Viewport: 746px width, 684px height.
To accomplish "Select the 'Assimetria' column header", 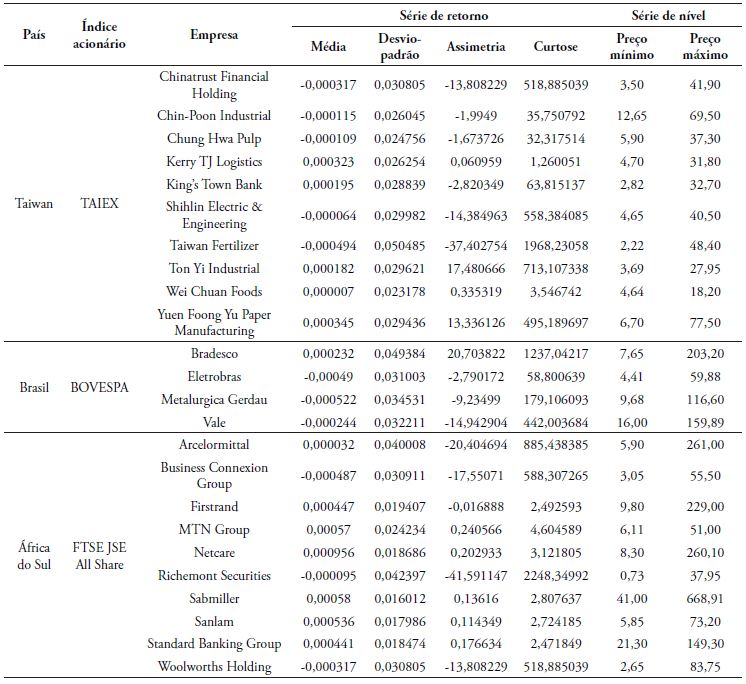I will pyautogui.click(x=475, y=47).
